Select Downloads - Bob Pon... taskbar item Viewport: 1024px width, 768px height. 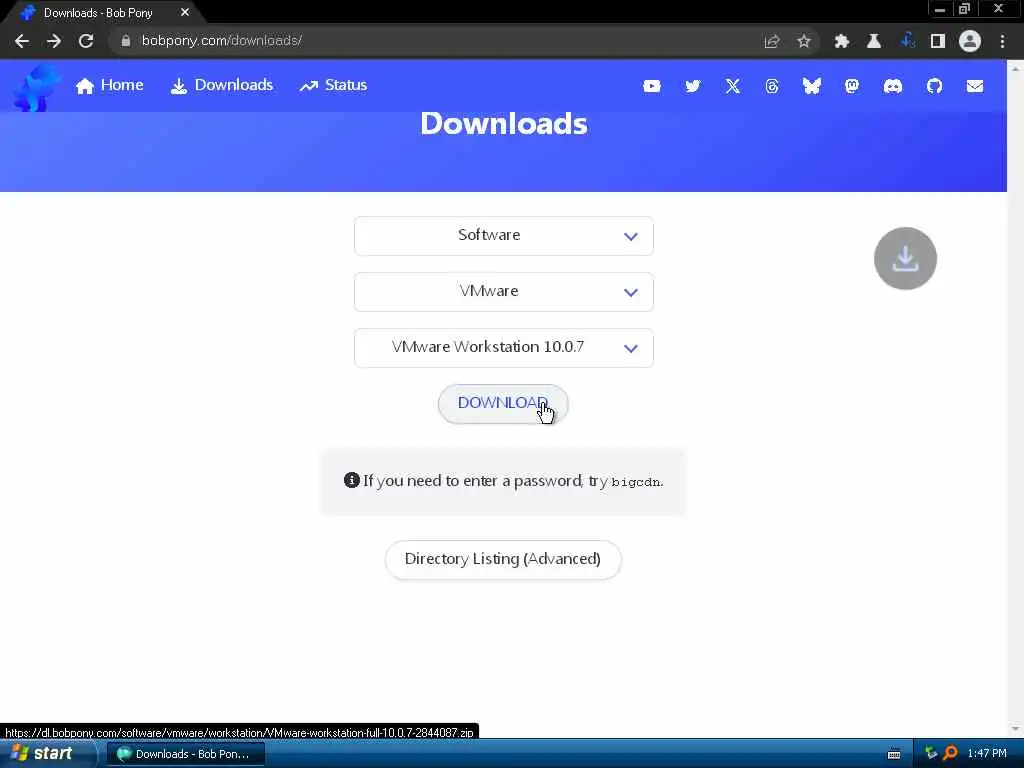pyautogui.click(x=186, y=754)
